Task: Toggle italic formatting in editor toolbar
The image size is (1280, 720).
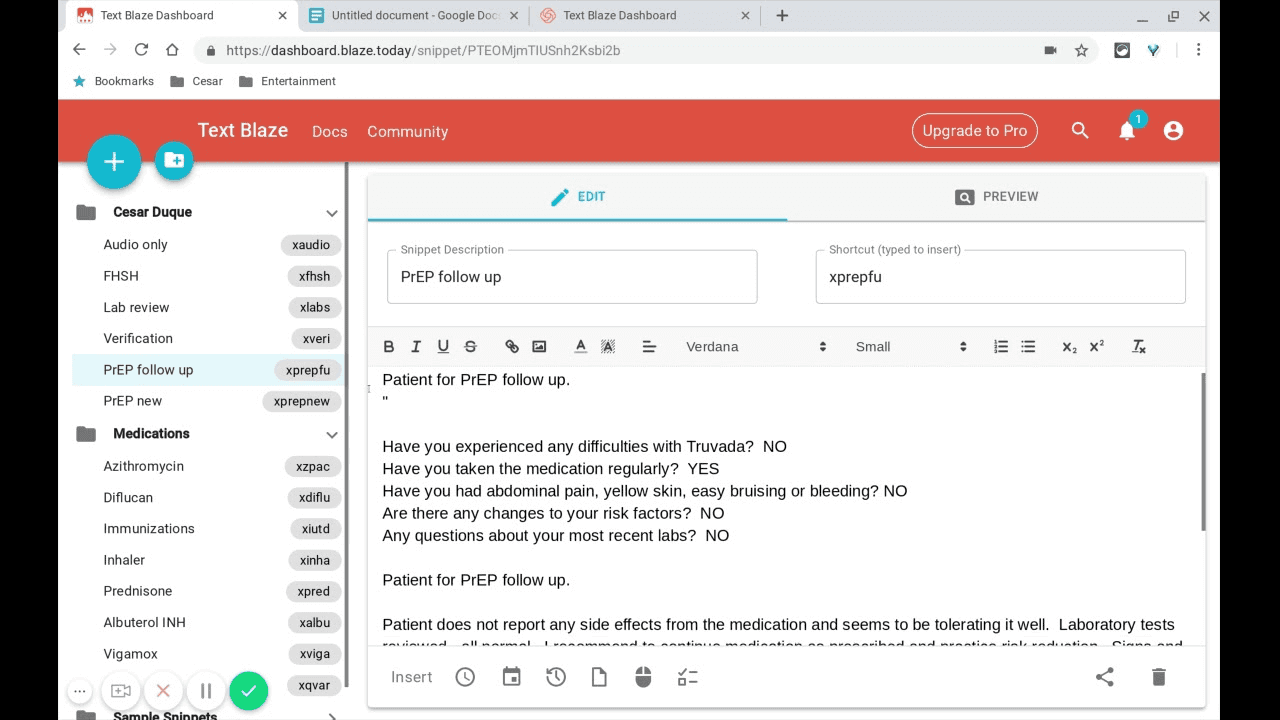Action: 416,347
